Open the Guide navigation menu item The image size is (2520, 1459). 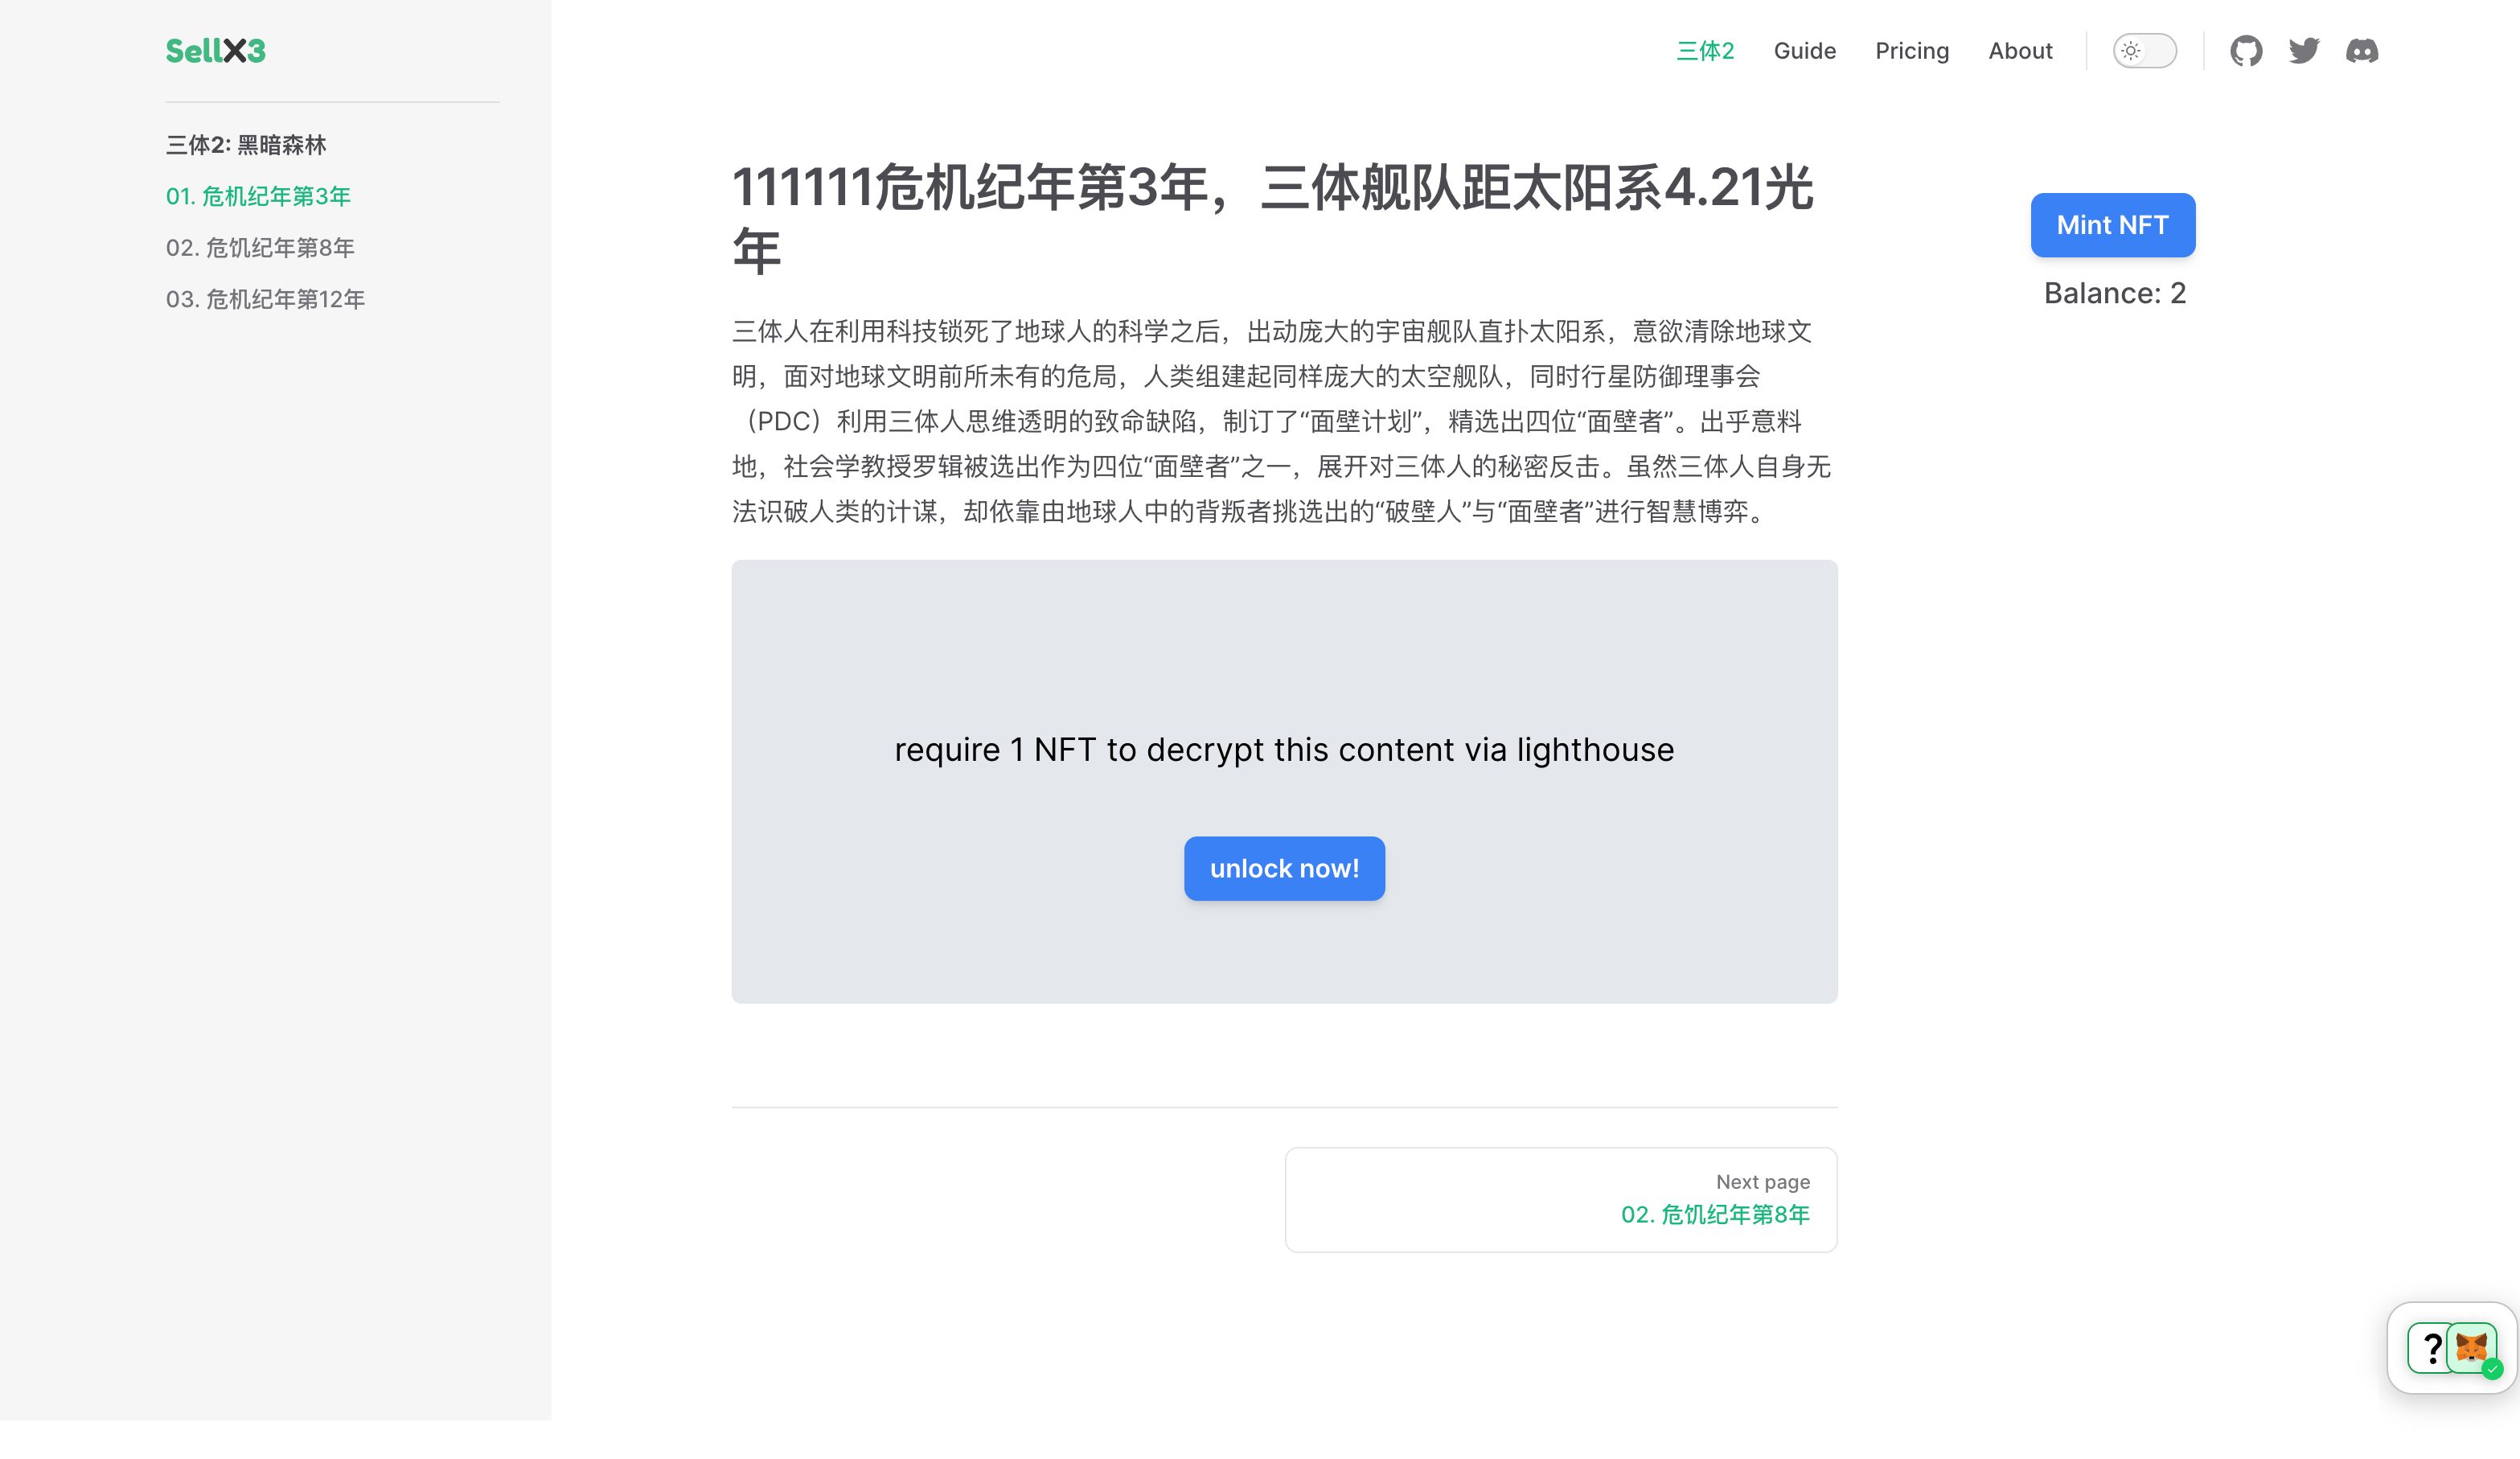coord(1805,51)
